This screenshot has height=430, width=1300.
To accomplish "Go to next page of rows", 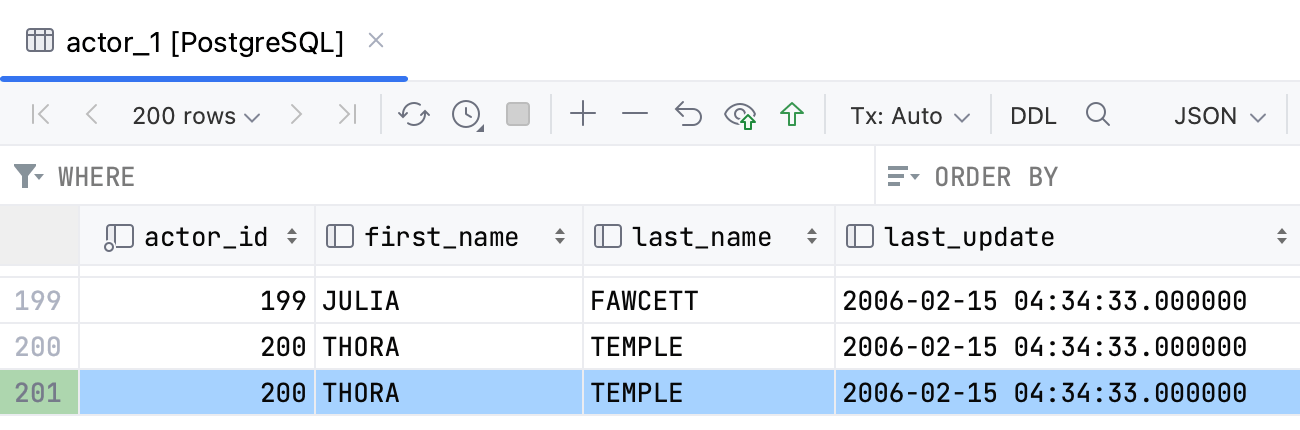I will point(296,115).
